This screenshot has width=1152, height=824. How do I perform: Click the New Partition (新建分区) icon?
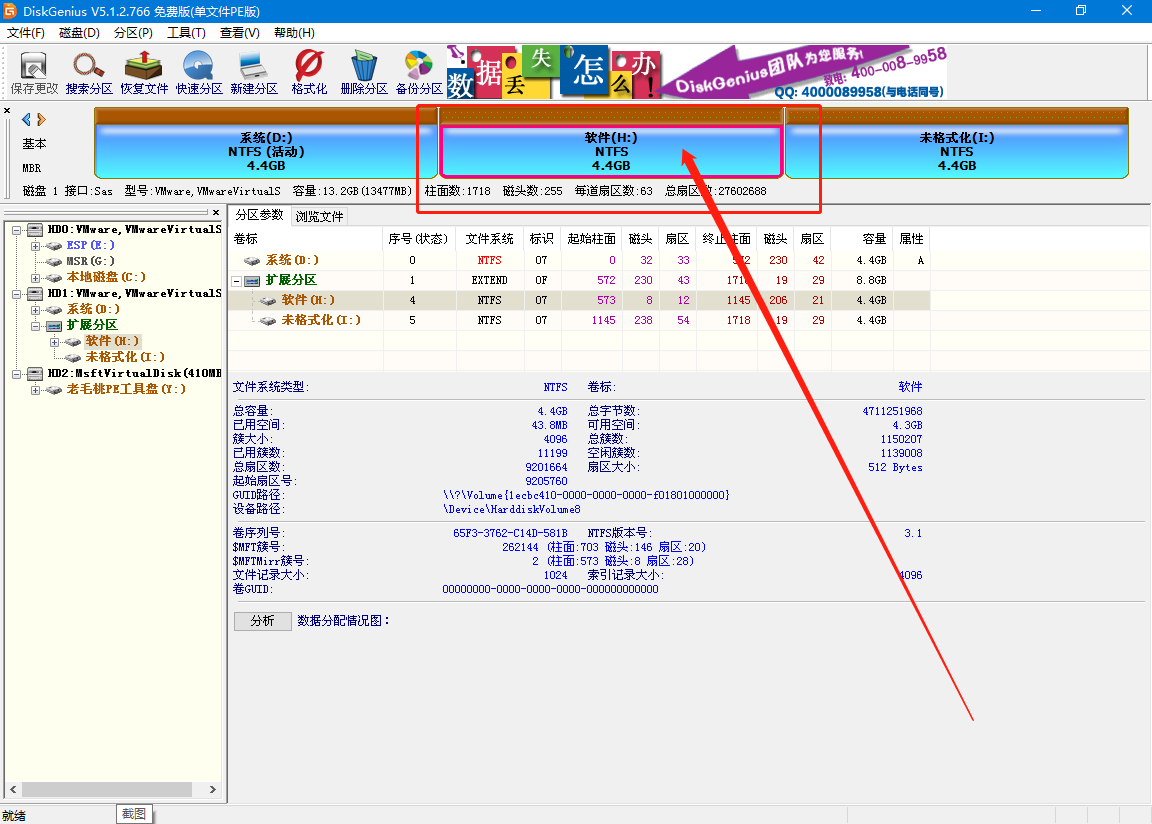click(254, 73)
